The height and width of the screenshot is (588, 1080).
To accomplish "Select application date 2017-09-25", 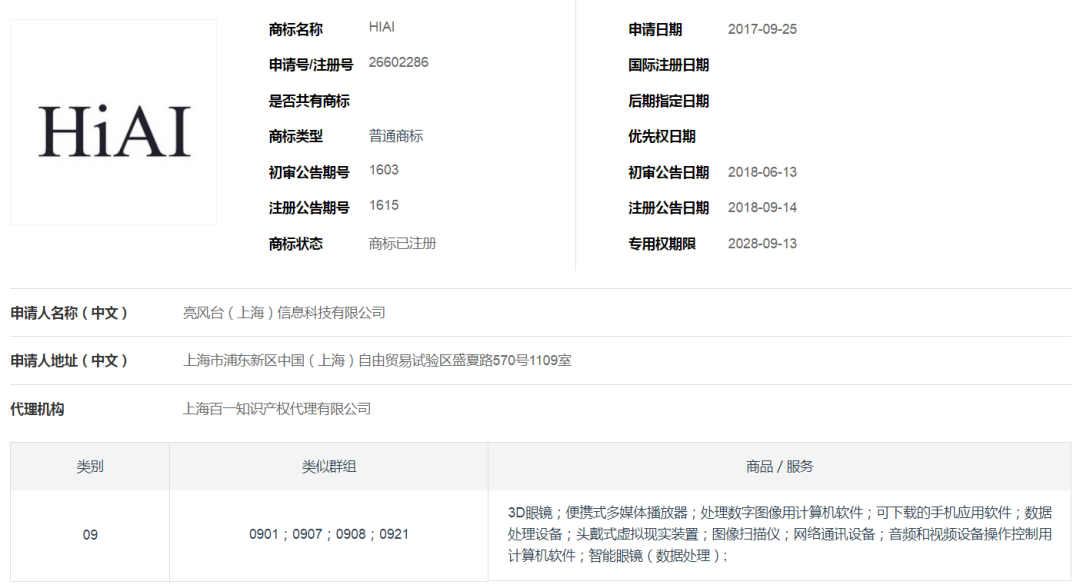I will click(762, 30).
